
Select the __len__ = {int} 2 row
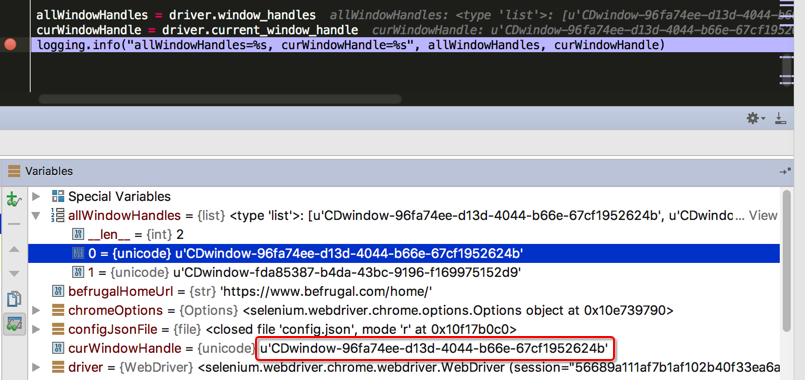404,235
